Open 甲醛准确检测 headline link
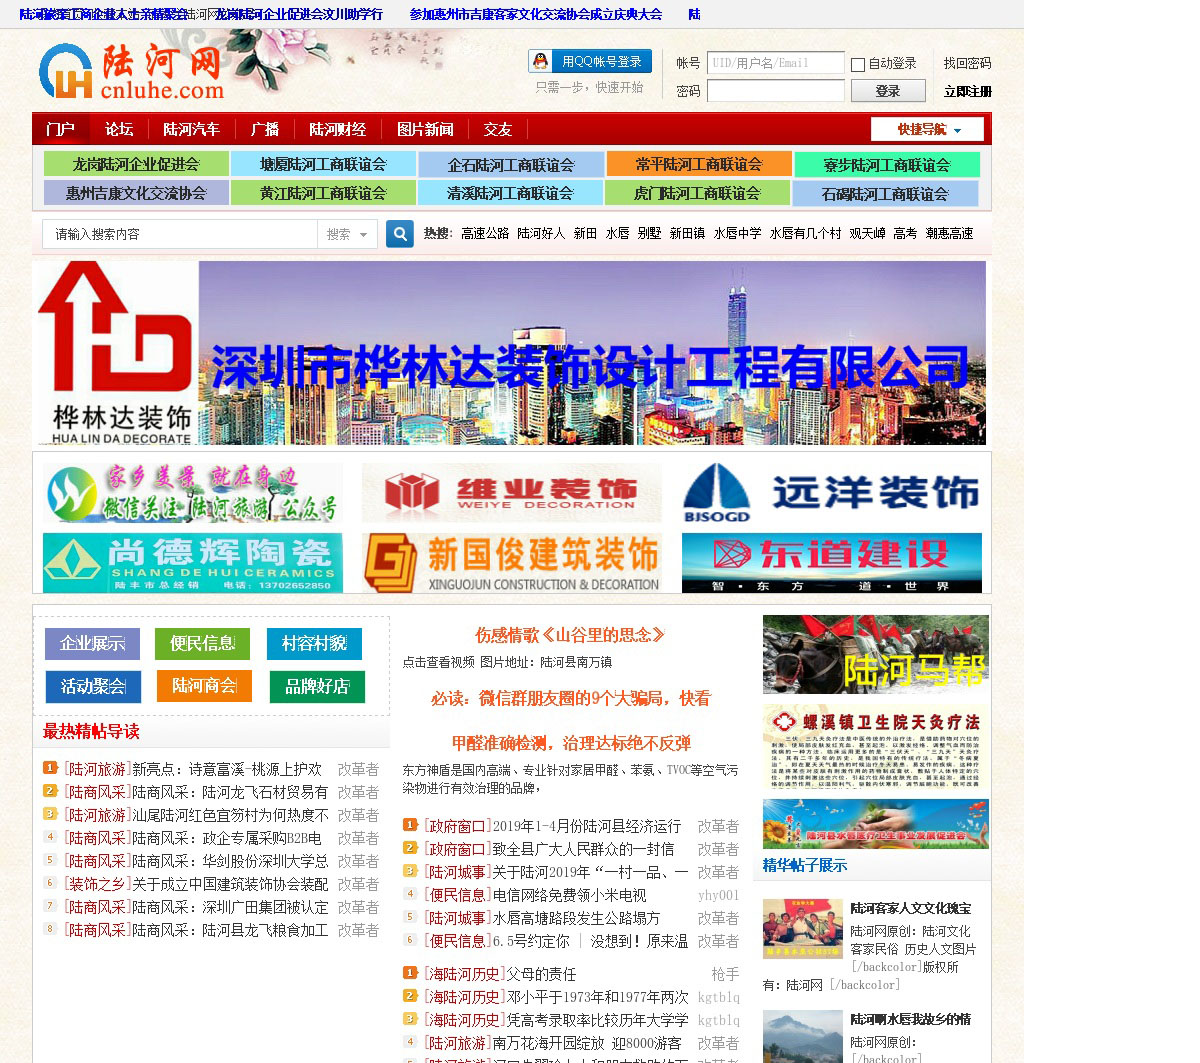Image resolution: width=1200 pixels, height=1063 pixels. tap(571, 743)
